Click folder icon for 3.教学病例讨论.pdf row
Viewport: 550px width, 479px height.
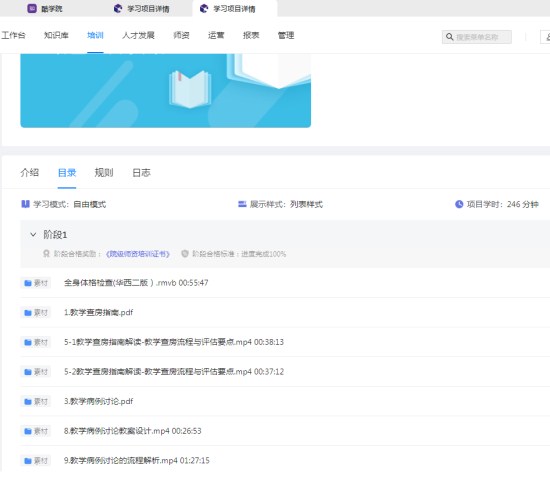click(x=28, y=402)
